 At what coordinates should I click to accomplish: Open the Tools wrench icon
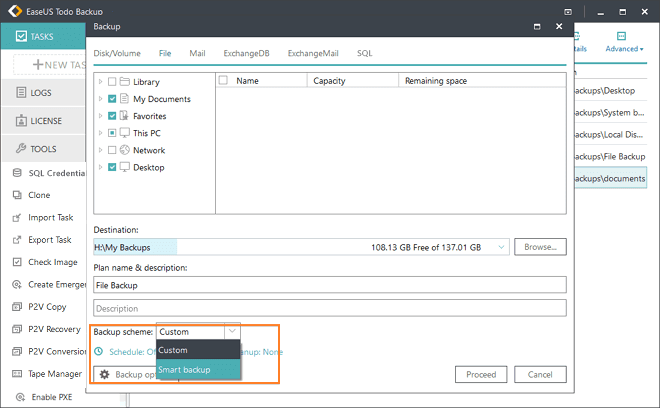(21, 148)
